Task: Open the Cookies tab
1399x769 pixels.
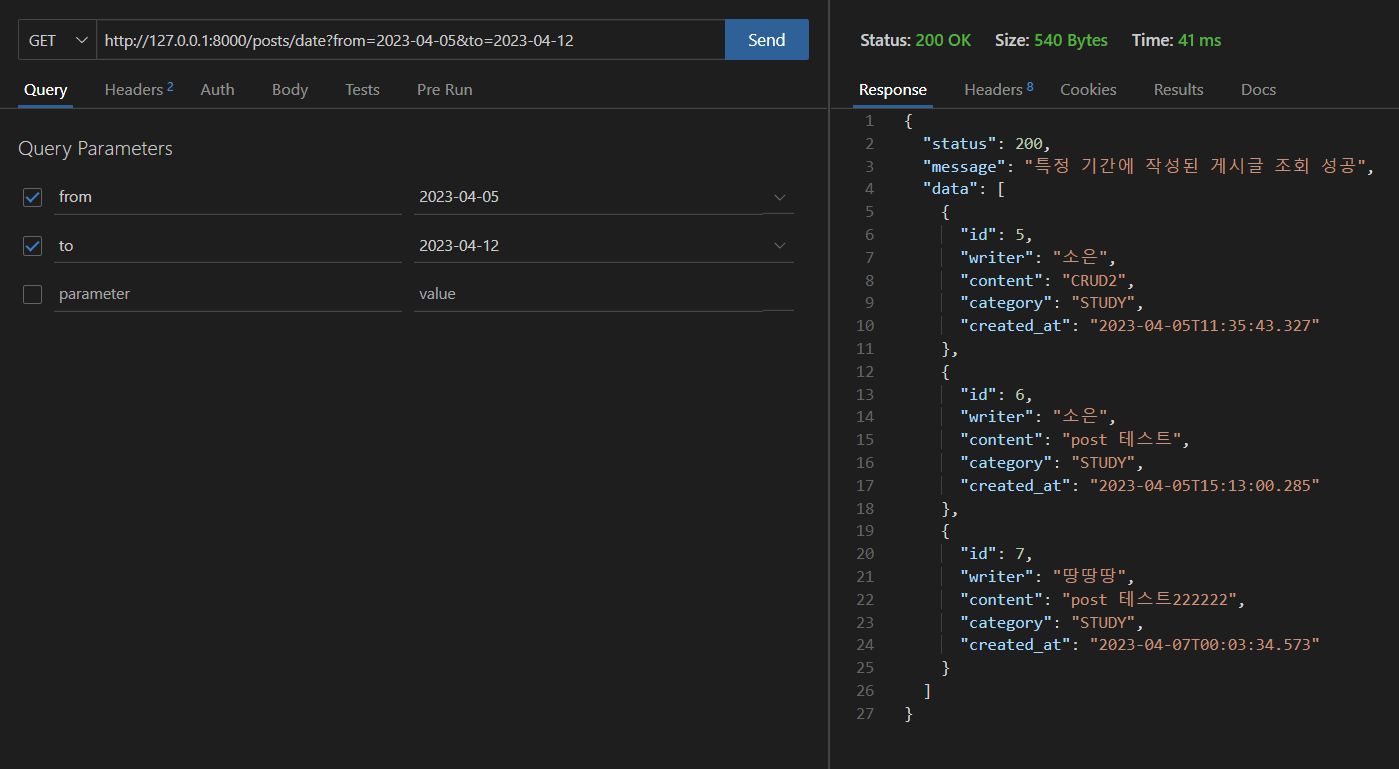Action: [x=1088, y=90]
